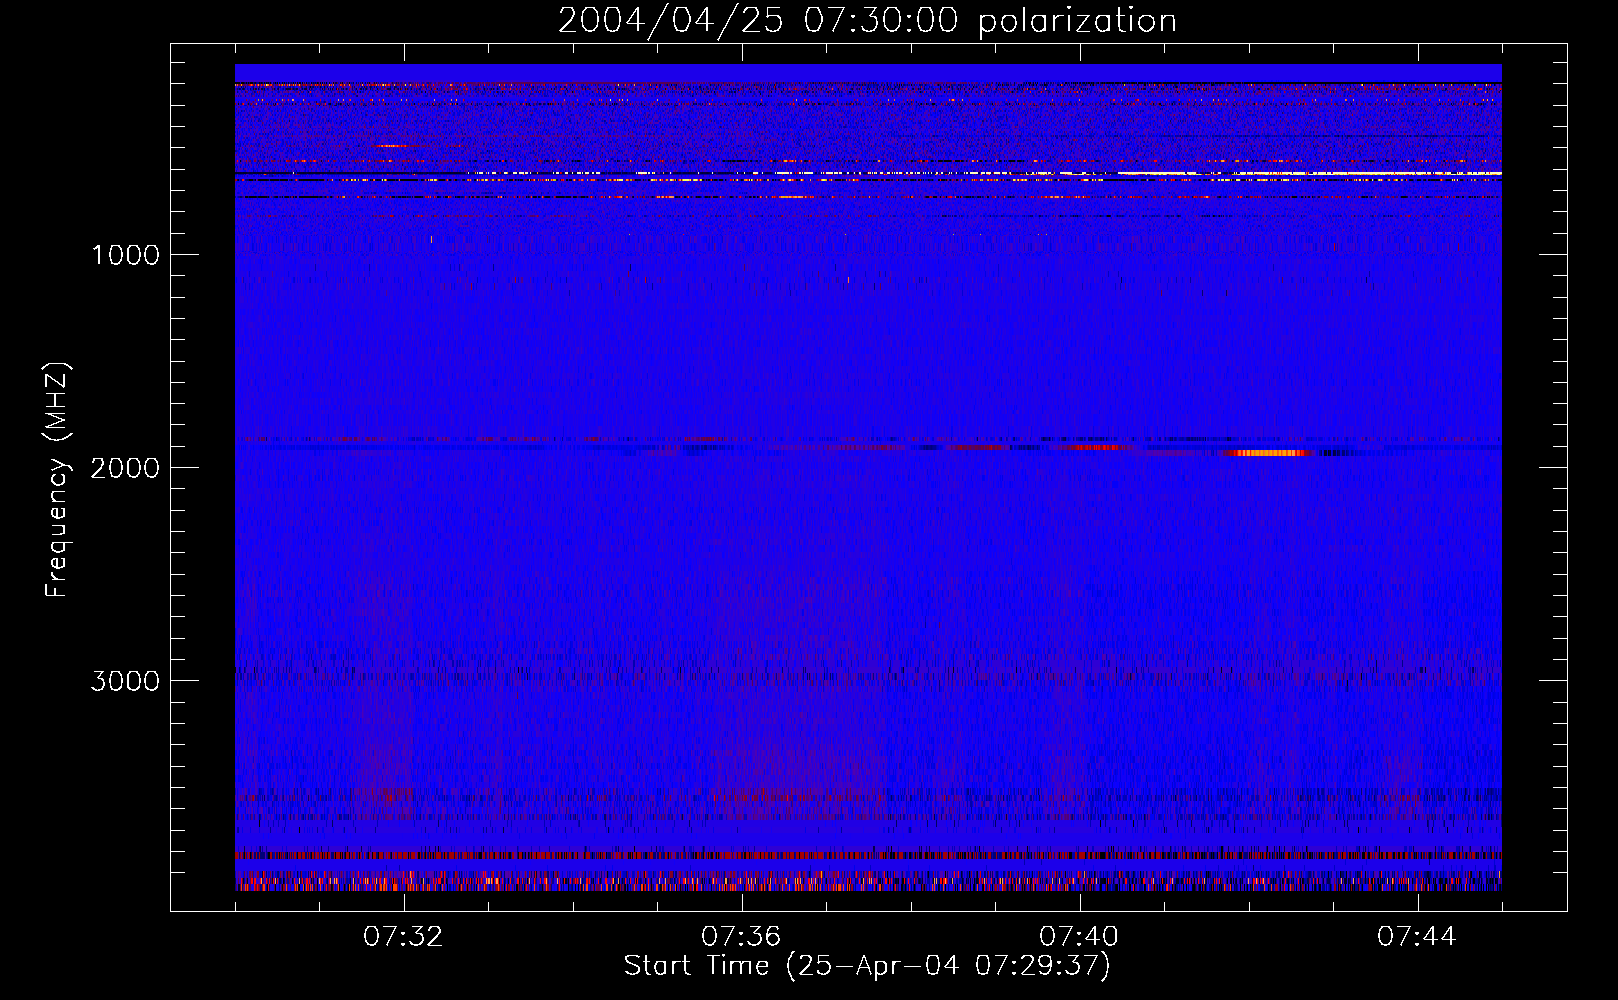Click the bright orange burst near 2000 MHz
Screen dimensions: 1618x1000
coord(1269,453)
